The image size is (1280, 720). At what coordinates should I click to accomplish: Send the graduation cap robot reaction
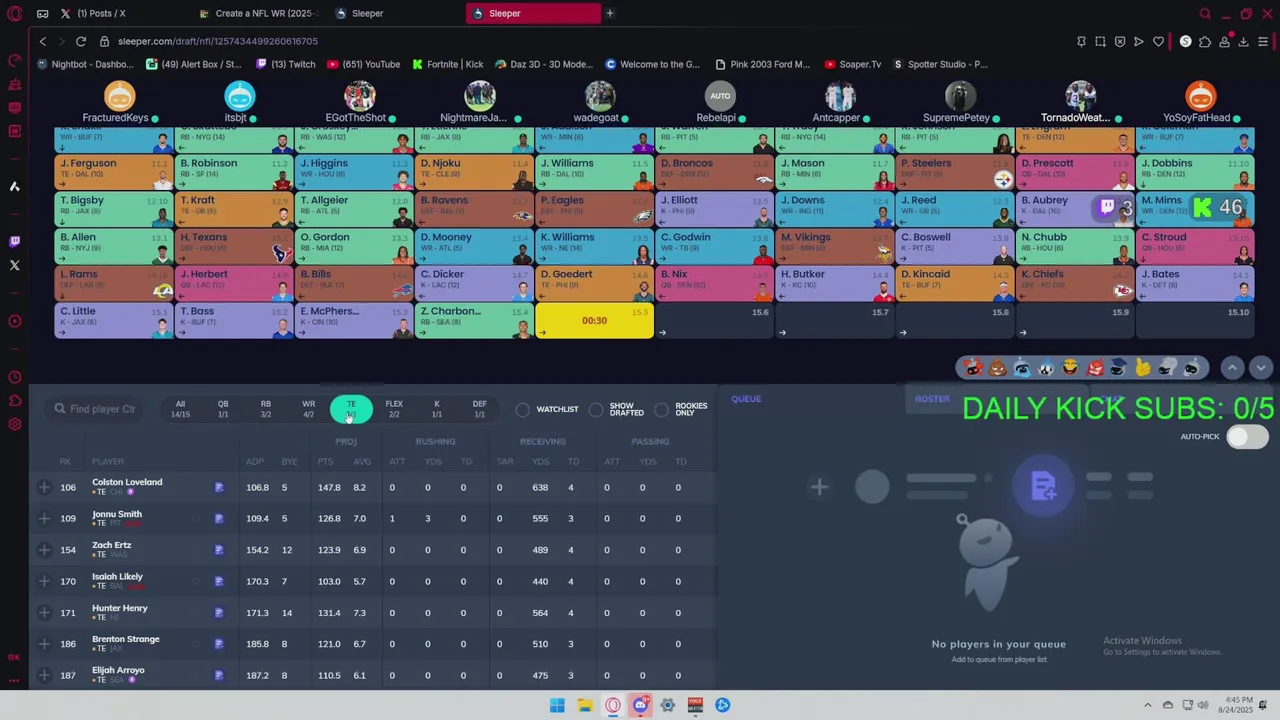pyautogui.click(x=1119, y=368)
